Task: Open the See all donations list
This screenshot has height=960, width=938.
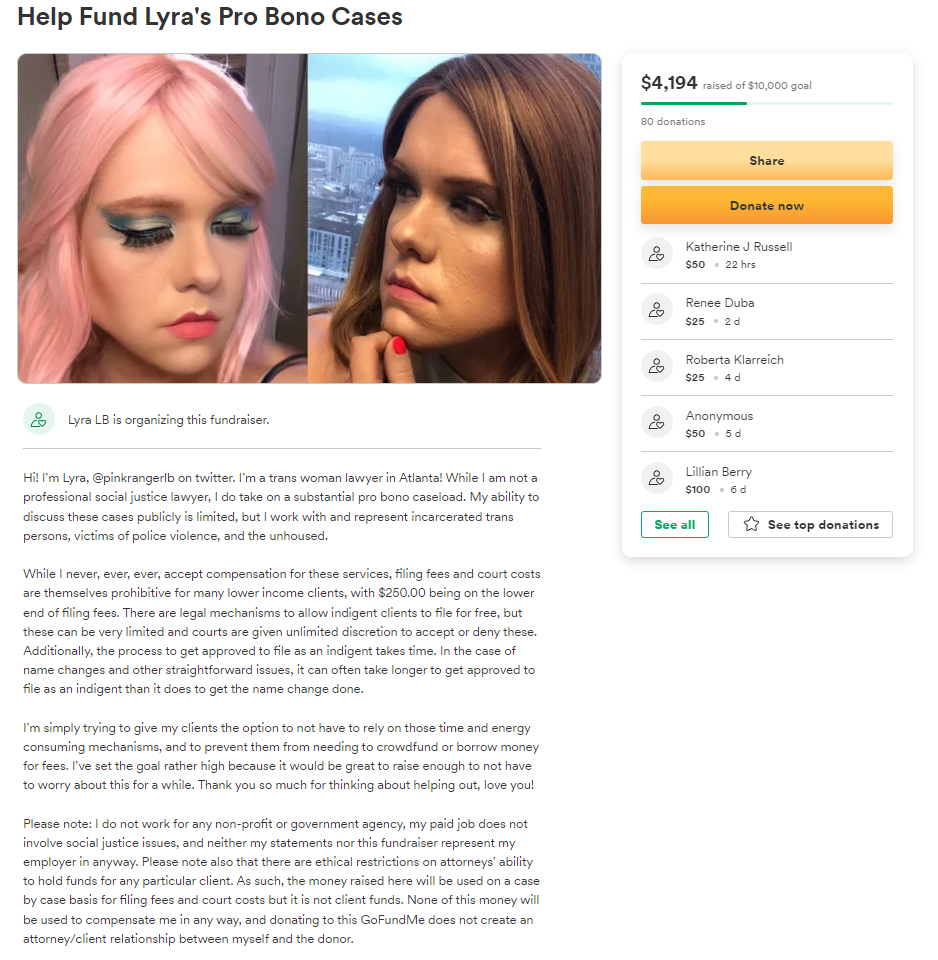Action: click(675, 525)
